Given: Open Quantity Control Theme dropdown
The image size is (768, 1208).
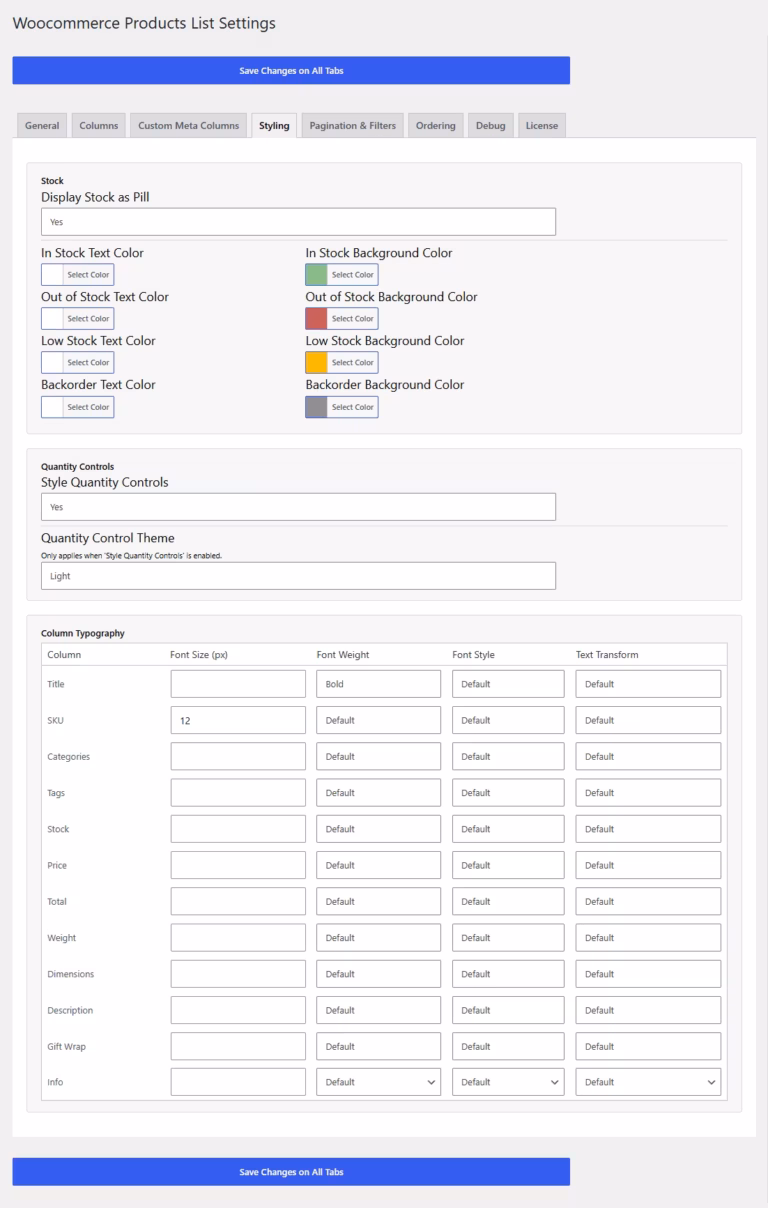Looking at the screenshot, I should pyautogui.click(x=298, y=576).
